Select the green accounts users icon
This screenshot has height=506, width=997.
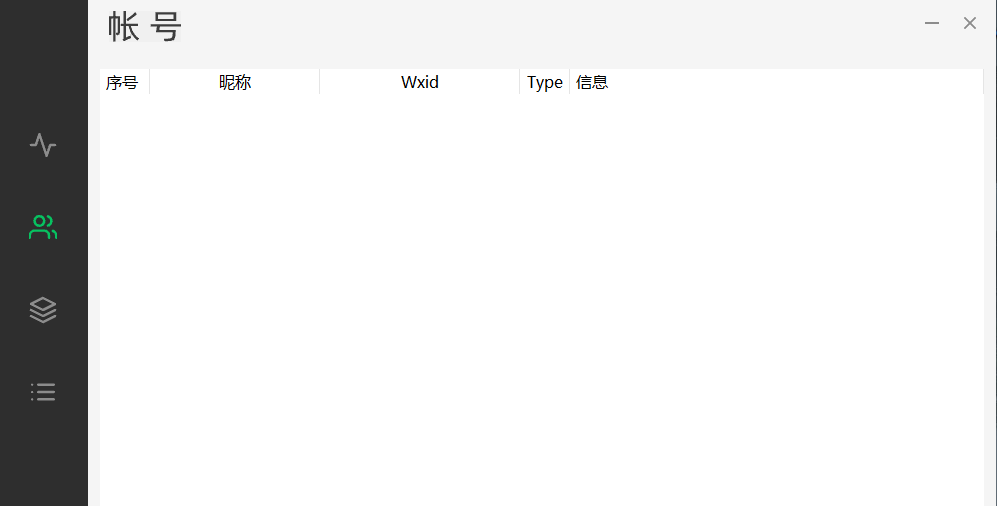click(x=43, y=228)
